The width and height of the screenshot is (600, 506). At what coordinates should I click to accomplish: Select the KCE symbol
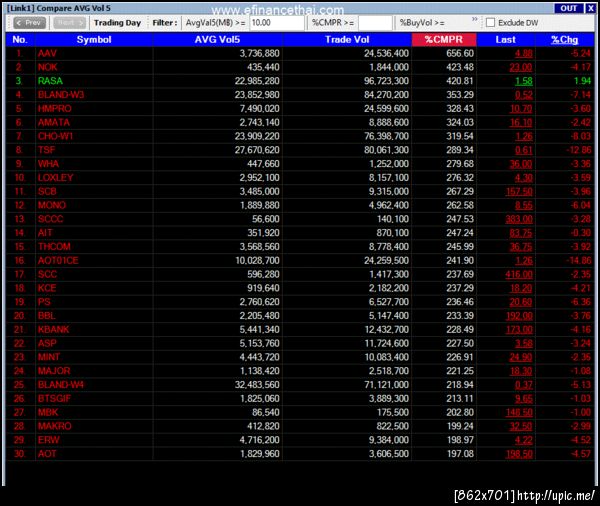tap(47, 288)
